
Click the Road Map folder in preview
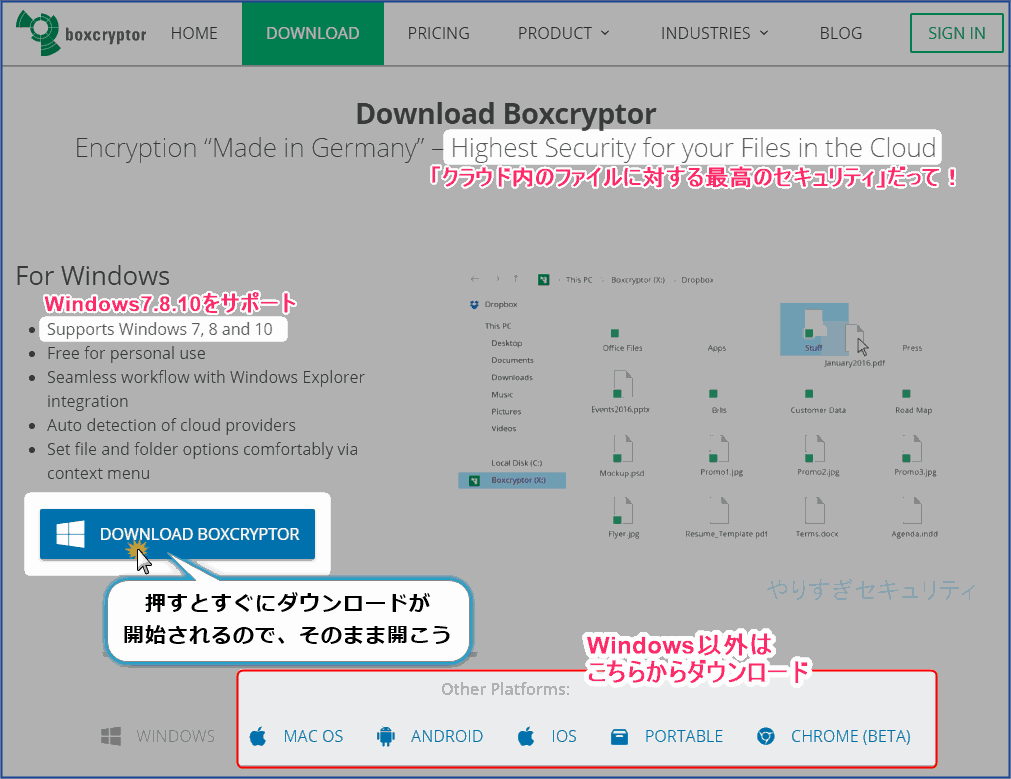click(913, 402)
